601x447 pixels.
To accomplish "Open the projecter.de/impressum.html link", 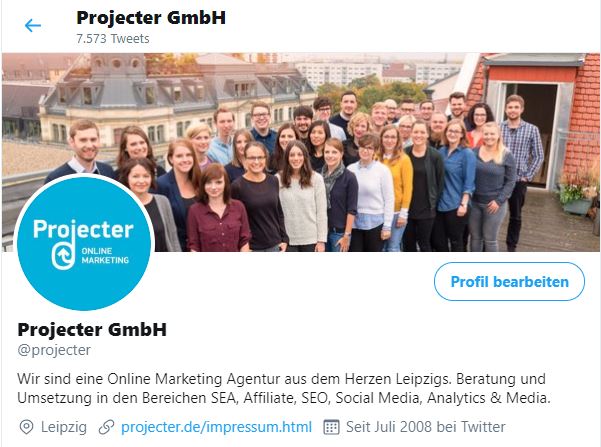I will pyautogui.click(x=217, y=427).
